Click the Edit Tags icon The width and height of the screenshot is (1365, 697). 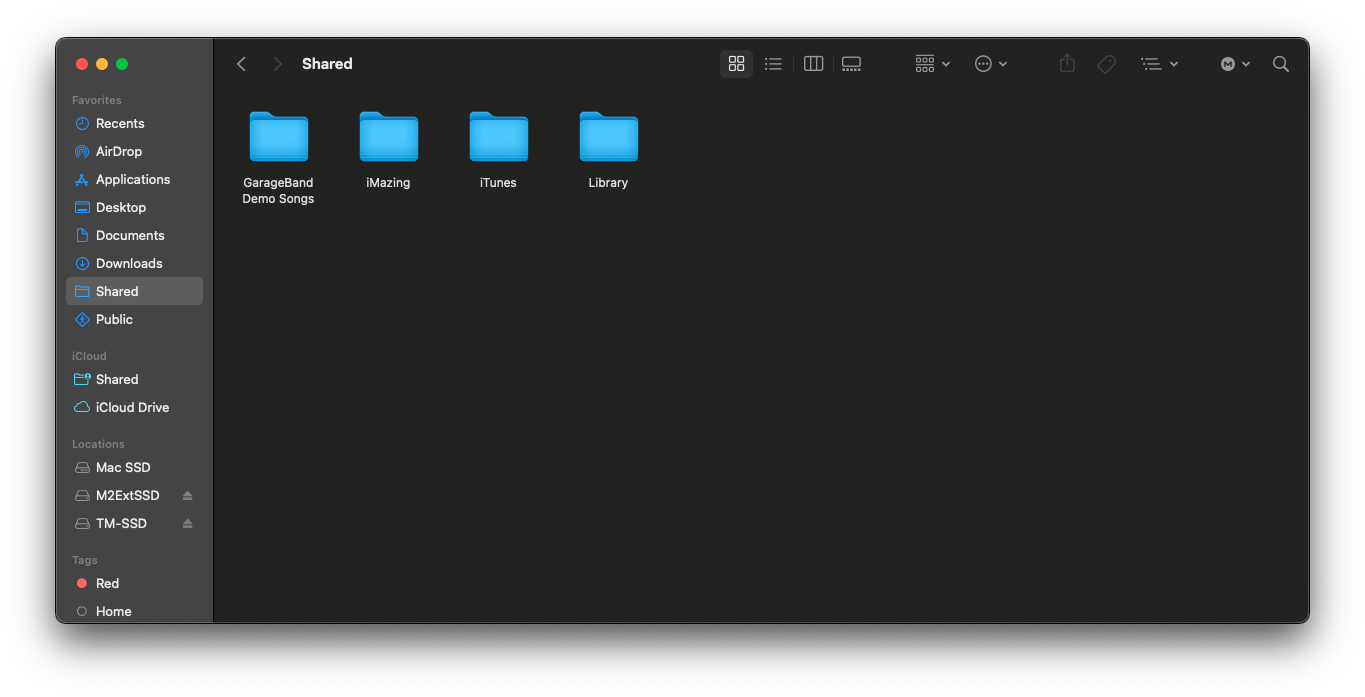pos(1106,64)
